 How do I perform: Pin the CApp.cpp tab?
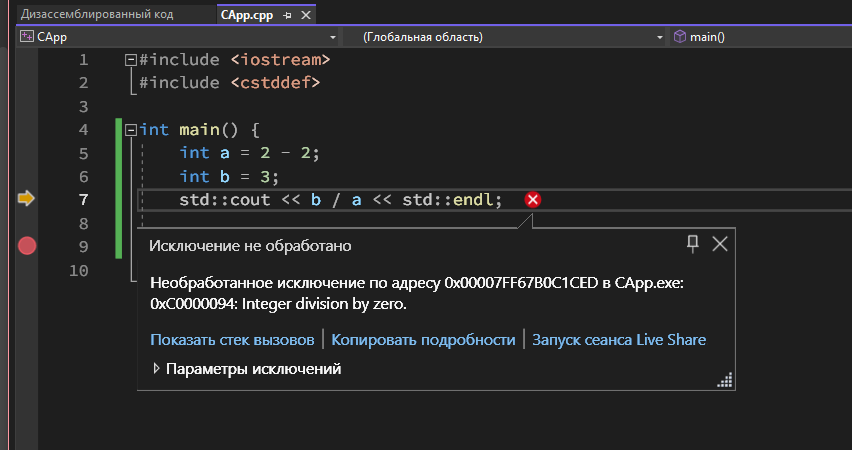(x=287, y=16)
